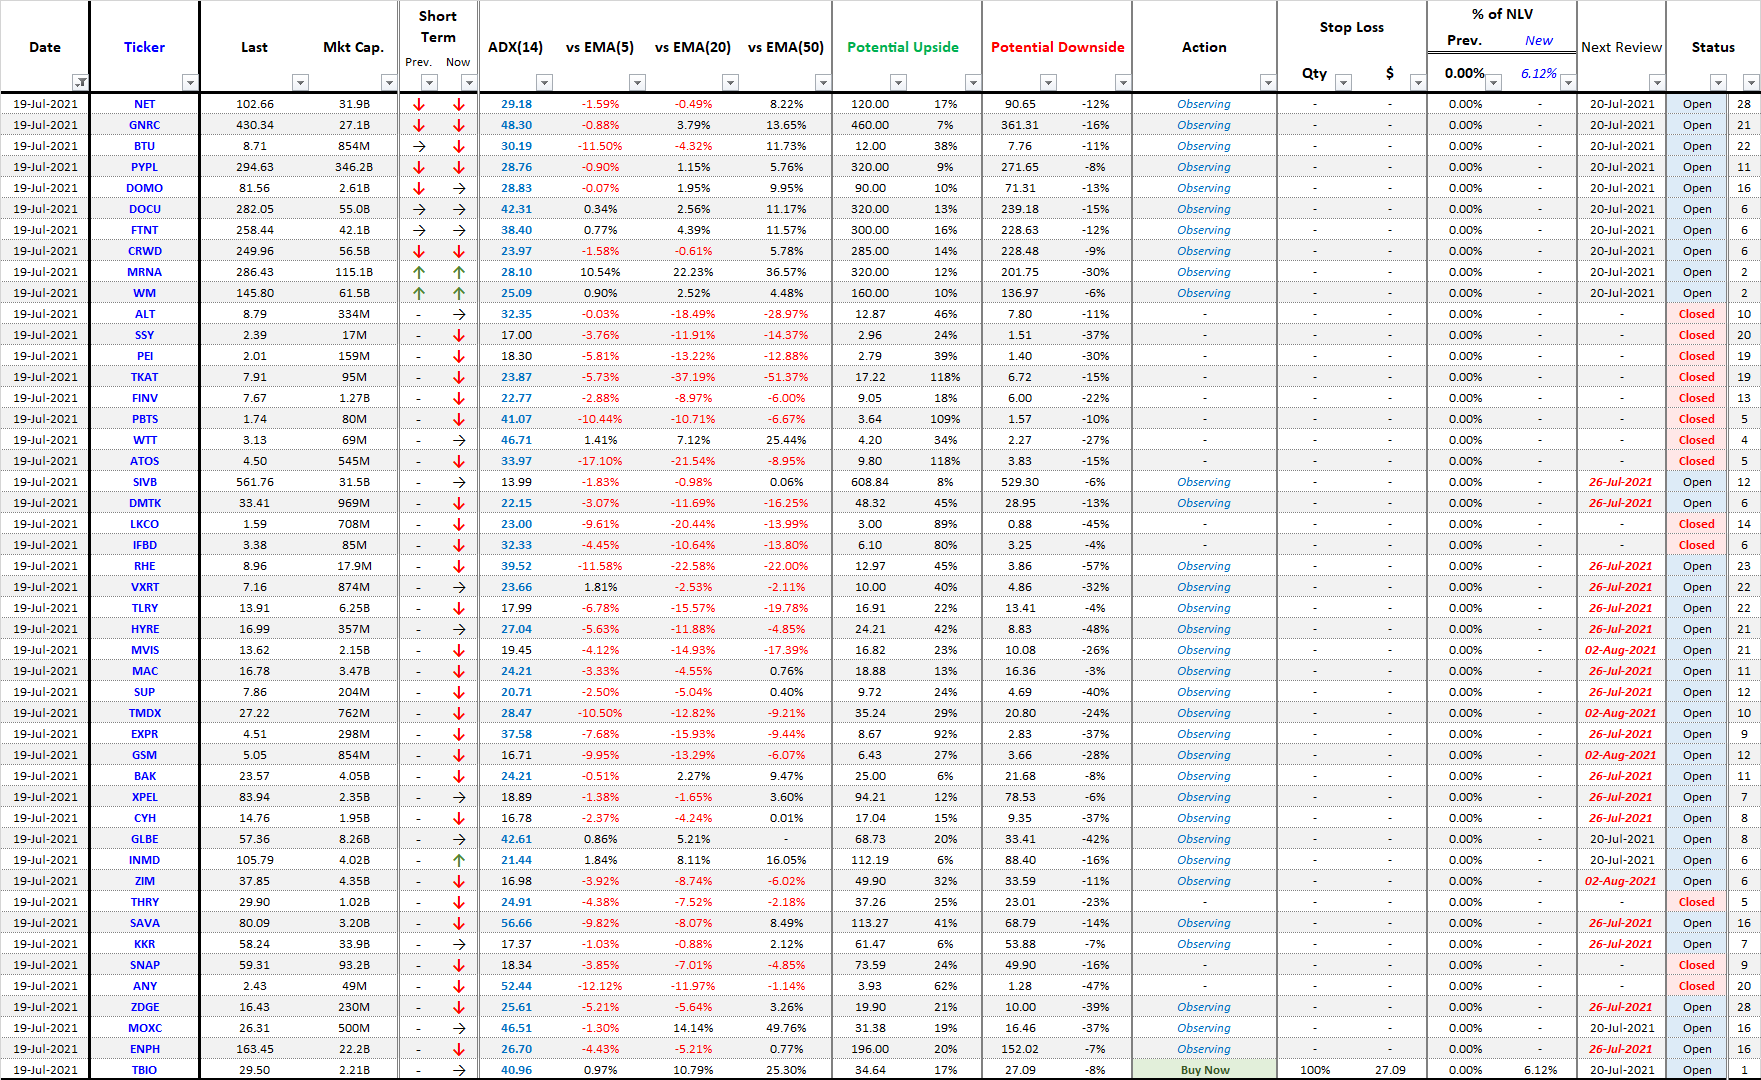Open the Ticker column filter dropdown
Image resolution: width=1761 pixels, height=1080 pixels.
pos(190,83)
